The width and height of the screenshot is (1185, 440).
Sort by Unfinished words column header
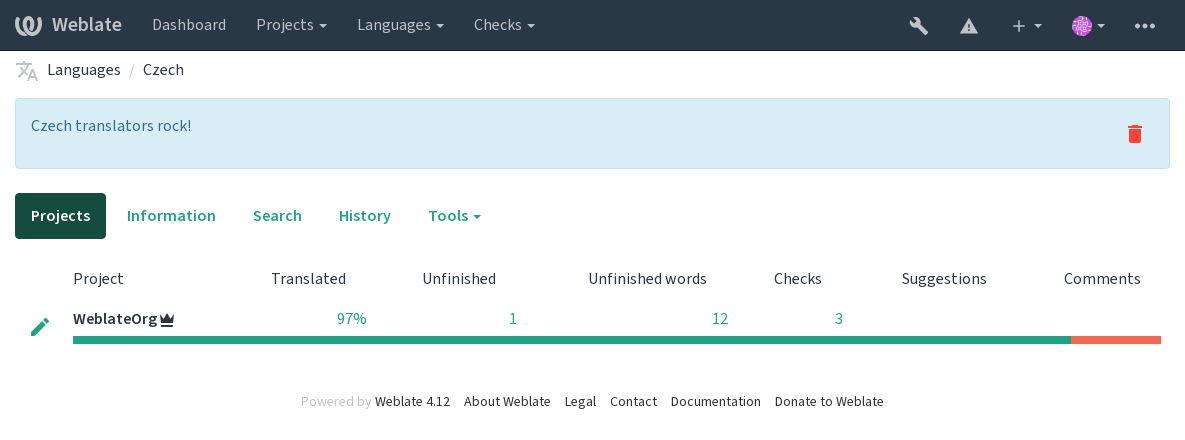click(x=647, y=279)
